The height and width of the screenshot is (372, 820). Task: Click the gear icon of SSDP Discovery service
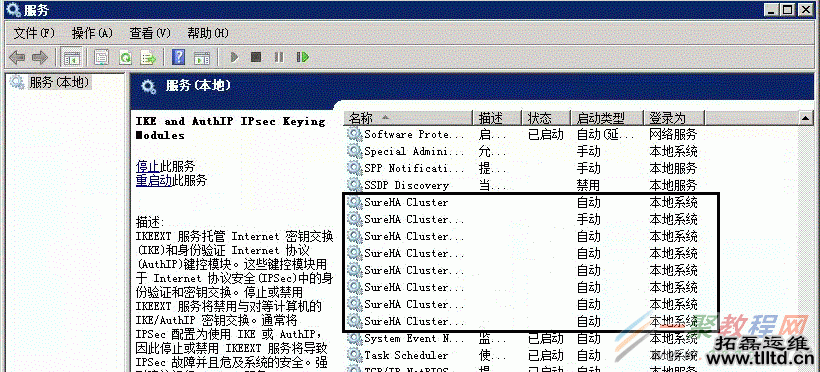coord(355,185)
